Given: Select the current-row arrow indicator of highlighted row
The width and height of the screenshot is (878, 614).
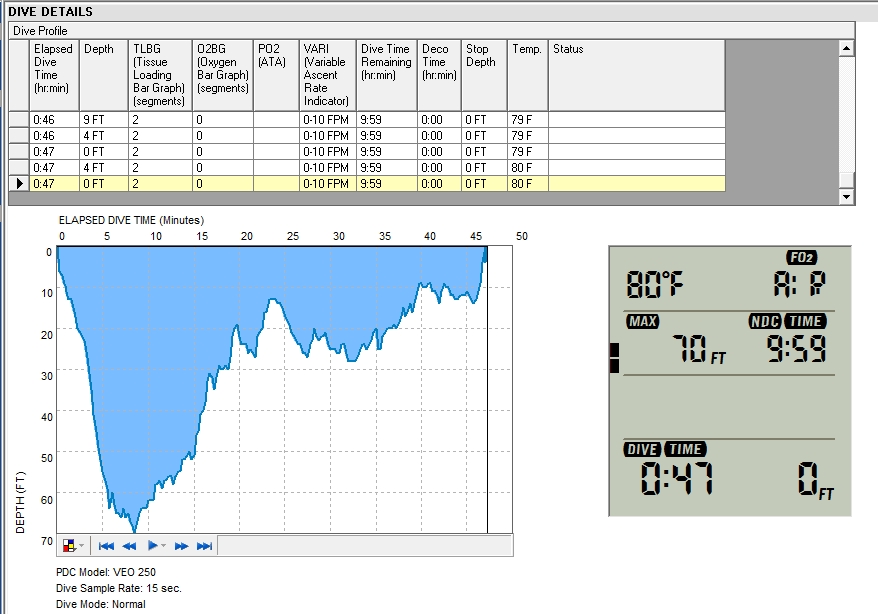Looking at the screenshot, I should (x=19, y=184).
